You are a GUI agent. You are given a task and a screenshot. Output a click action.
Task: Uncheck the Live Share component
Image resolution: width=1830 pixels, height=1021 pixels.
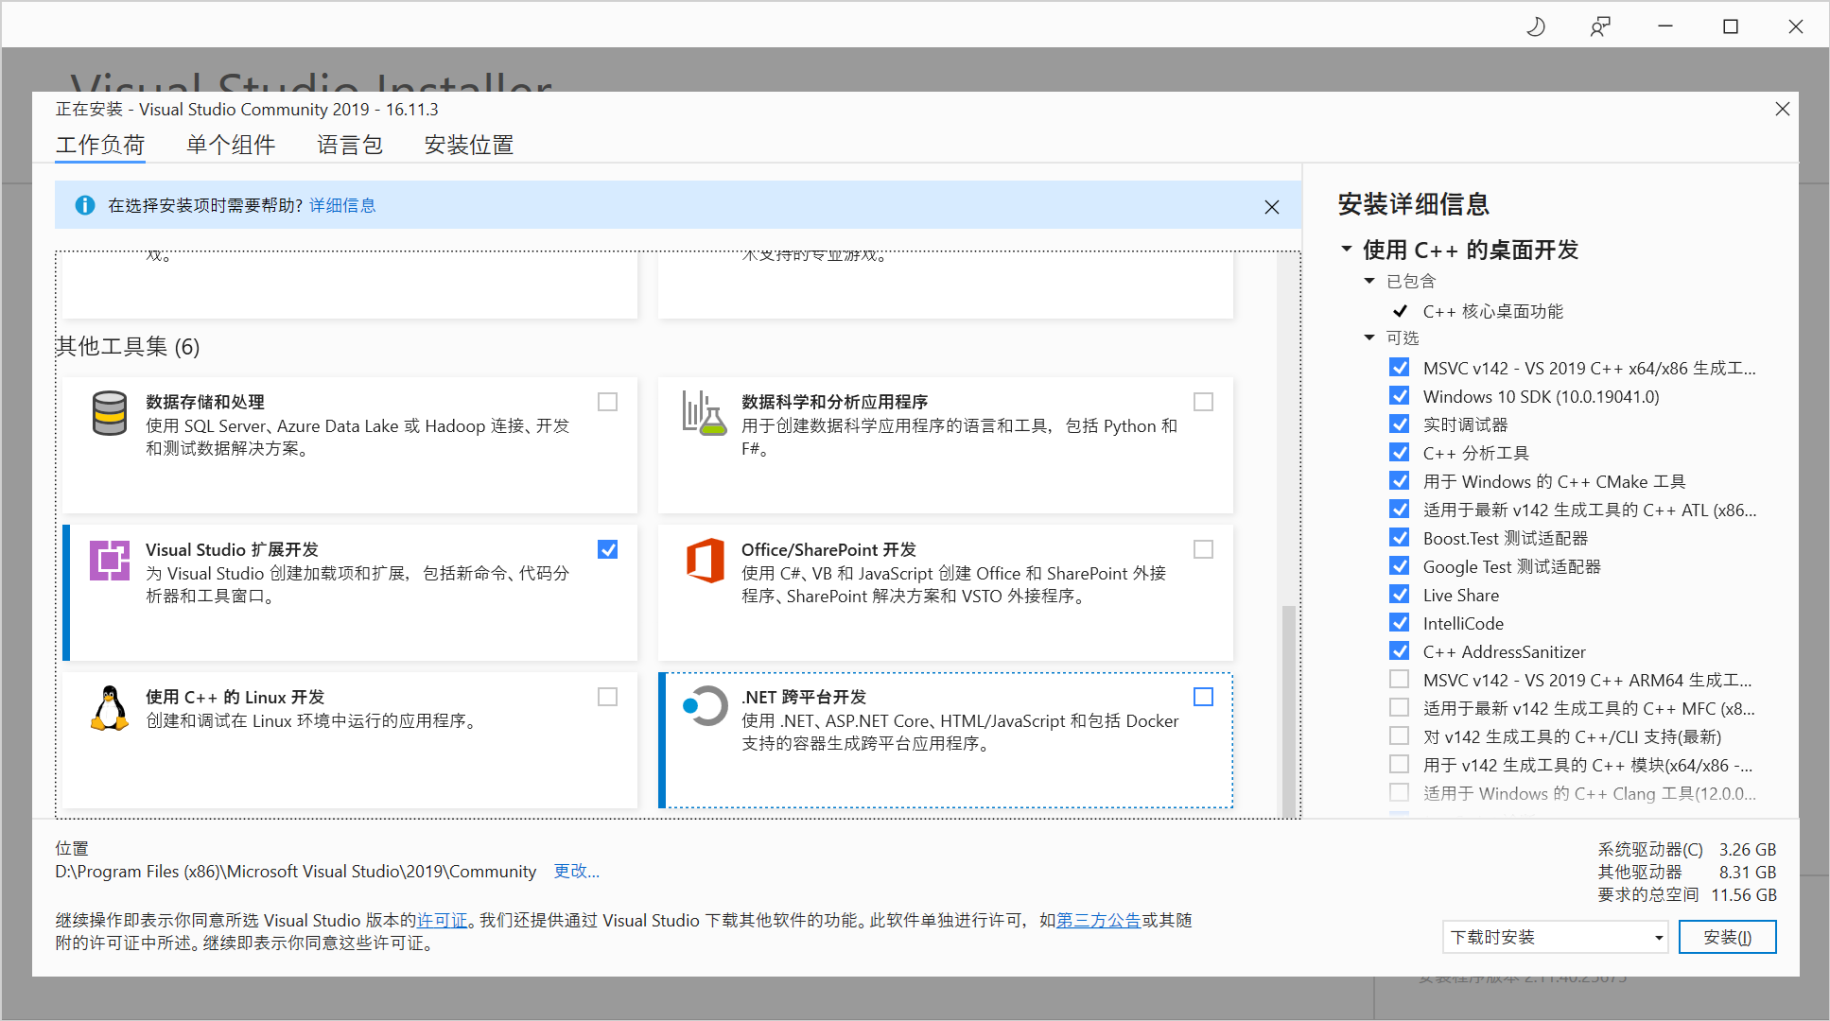1399,595
